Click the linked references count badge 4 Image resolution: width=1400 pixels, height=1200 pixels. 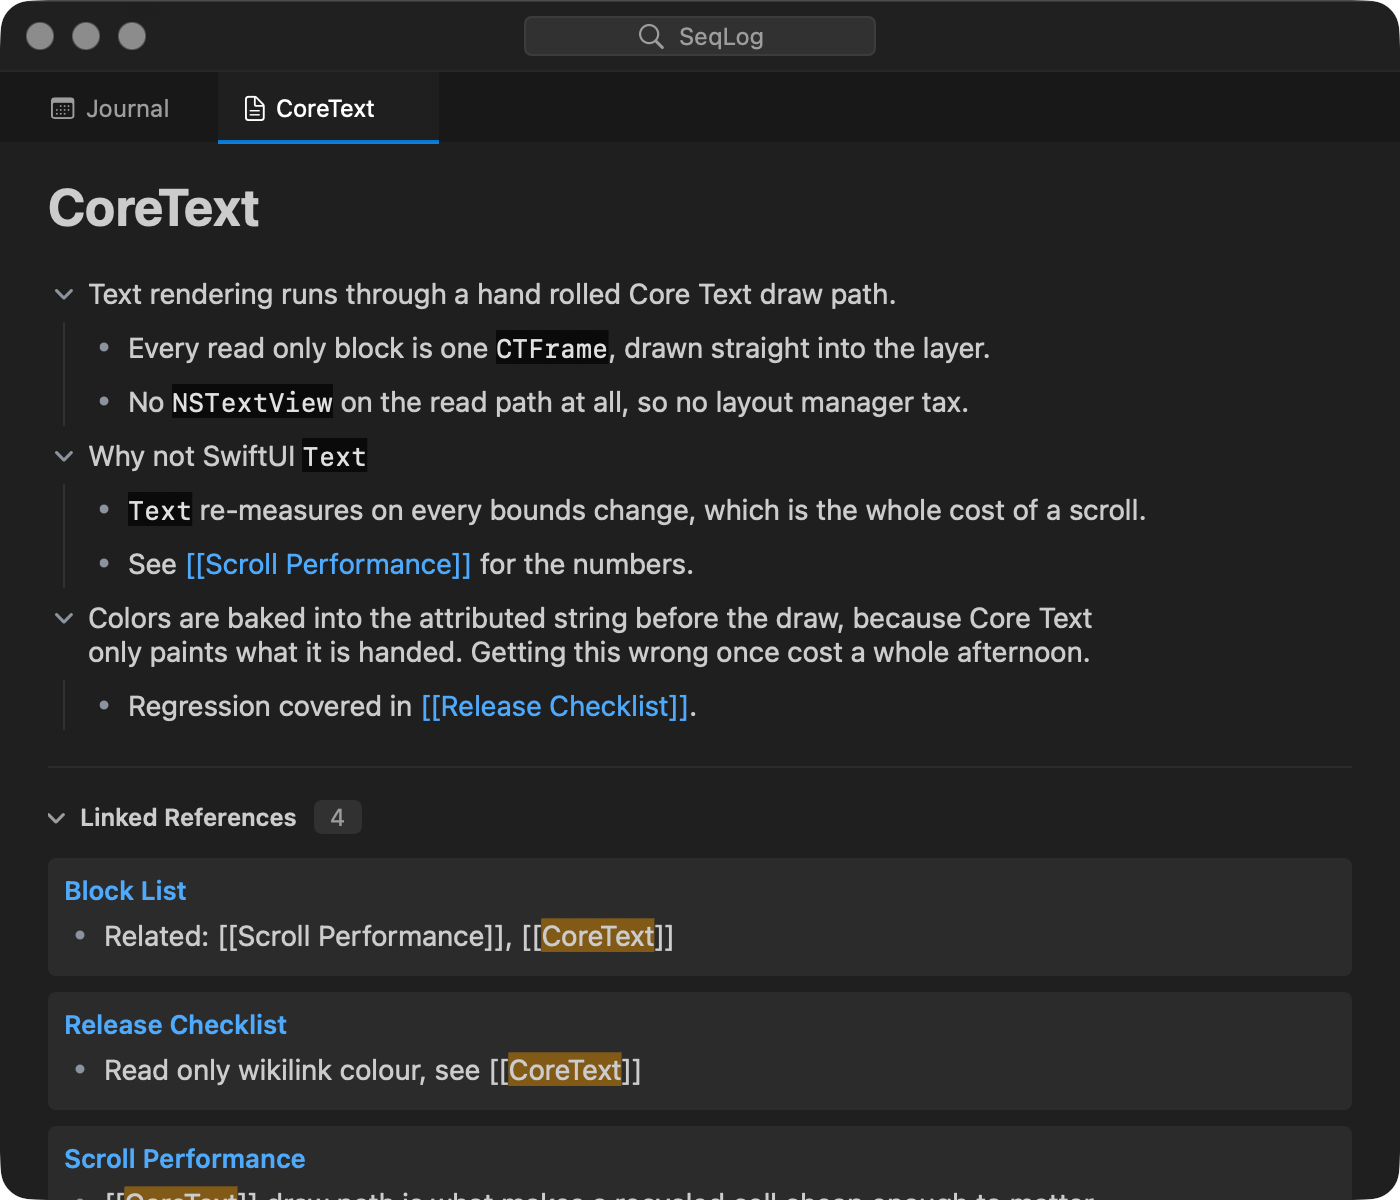coord(338,817)
